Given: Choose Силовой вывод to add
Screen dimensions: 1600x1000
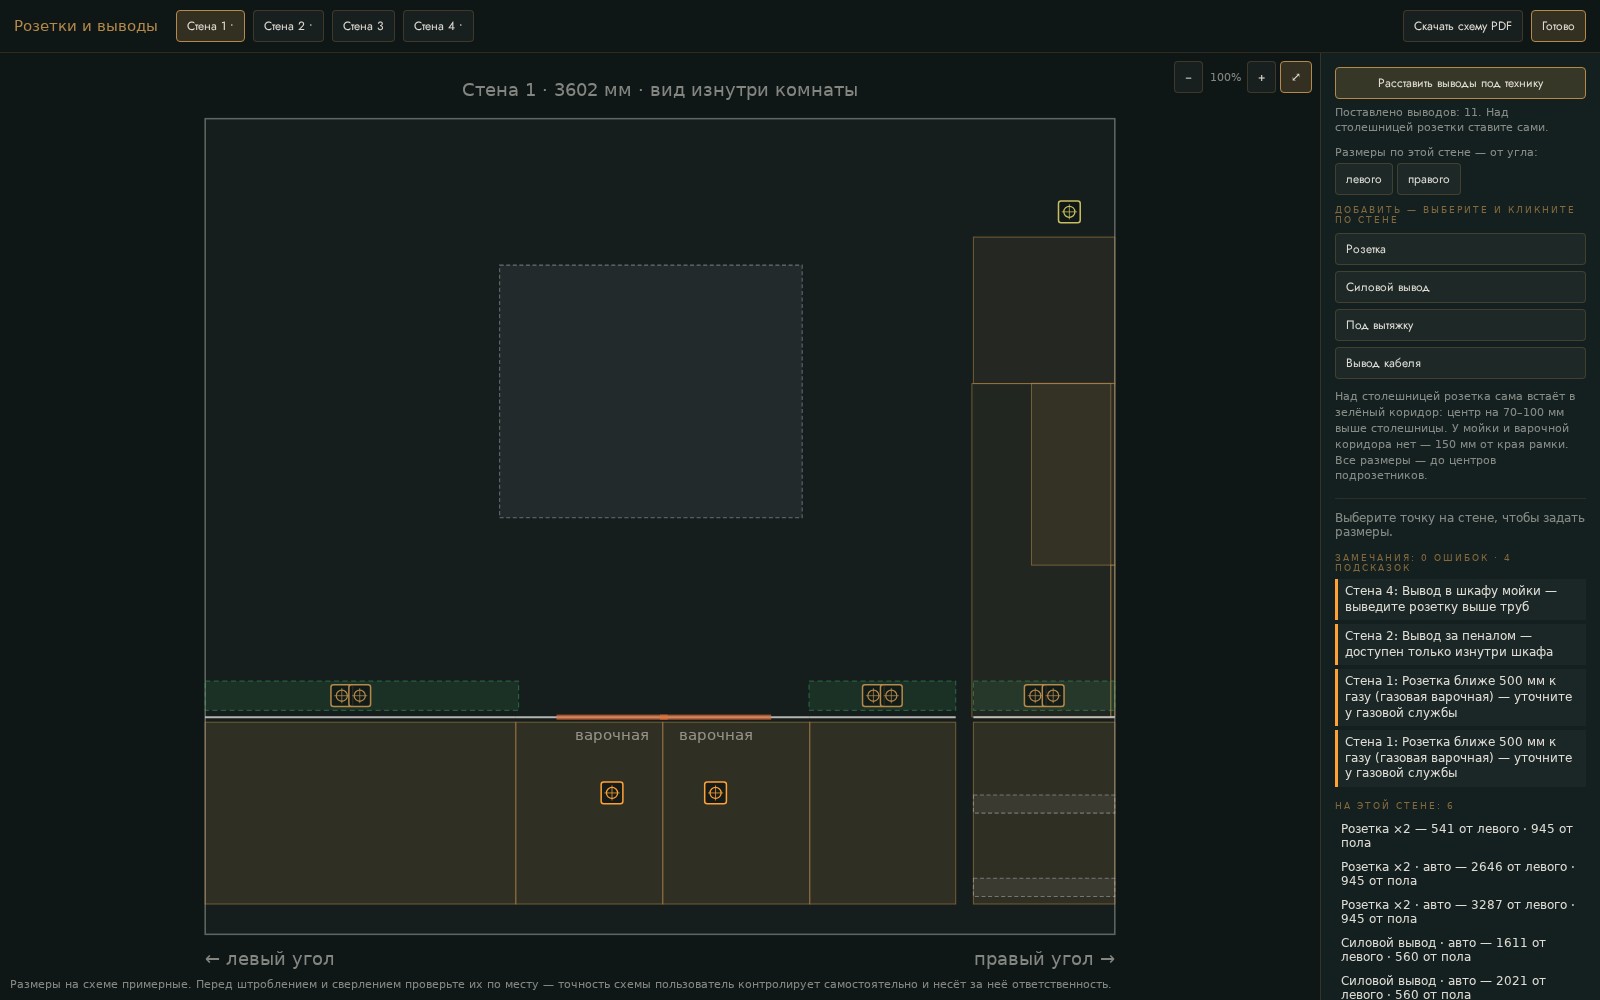Looking at the screenshot, I should [1460, 287].
